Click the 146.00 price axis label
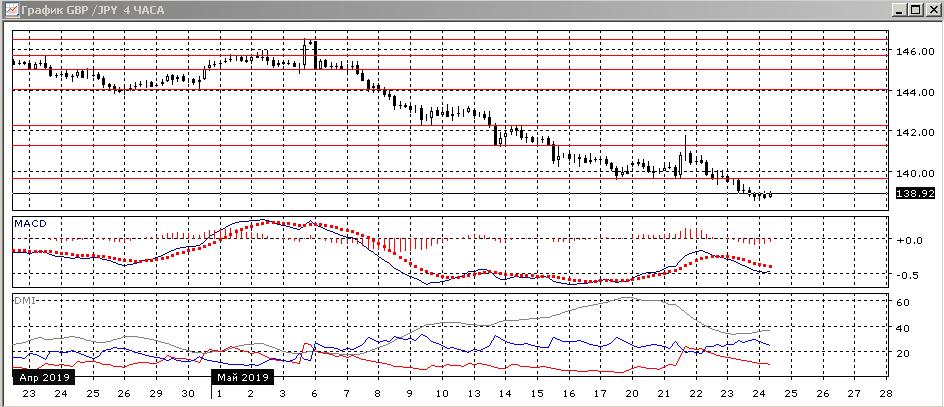Viewport: 944px width, 407px height. tap(914, 51)
